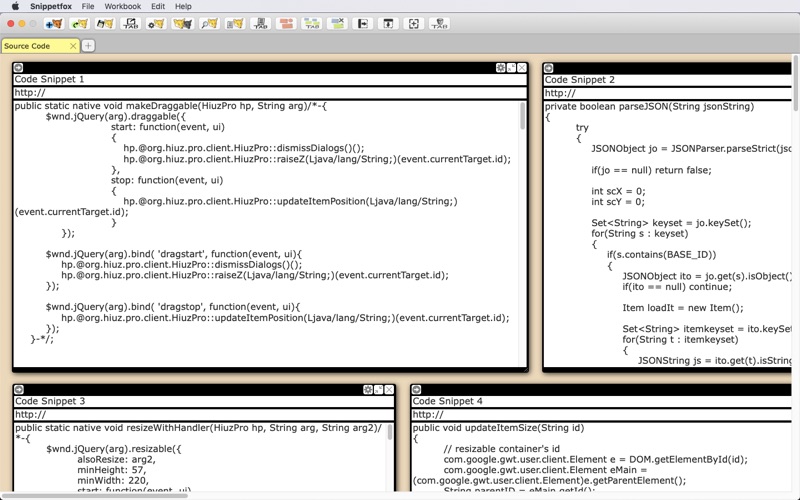Click the gear fox settings toolbar icon

pyautogui.click(x=157, y=23)
